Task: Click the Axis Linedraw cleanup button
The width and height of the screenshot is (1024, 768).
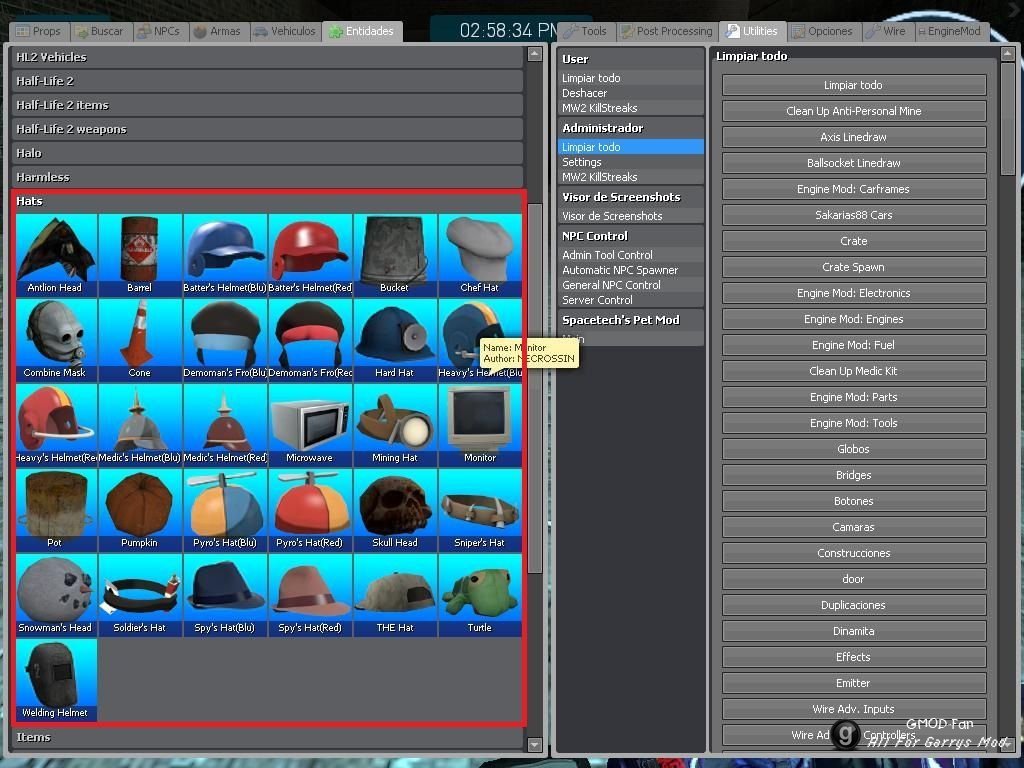Action: tap(854, 137)
